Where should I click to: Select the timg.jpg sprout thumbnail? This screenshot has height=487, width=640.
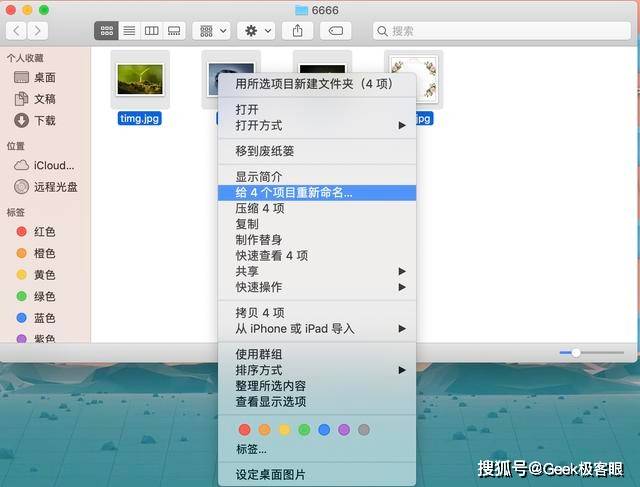pyautogui.click(x=140, y=79)
